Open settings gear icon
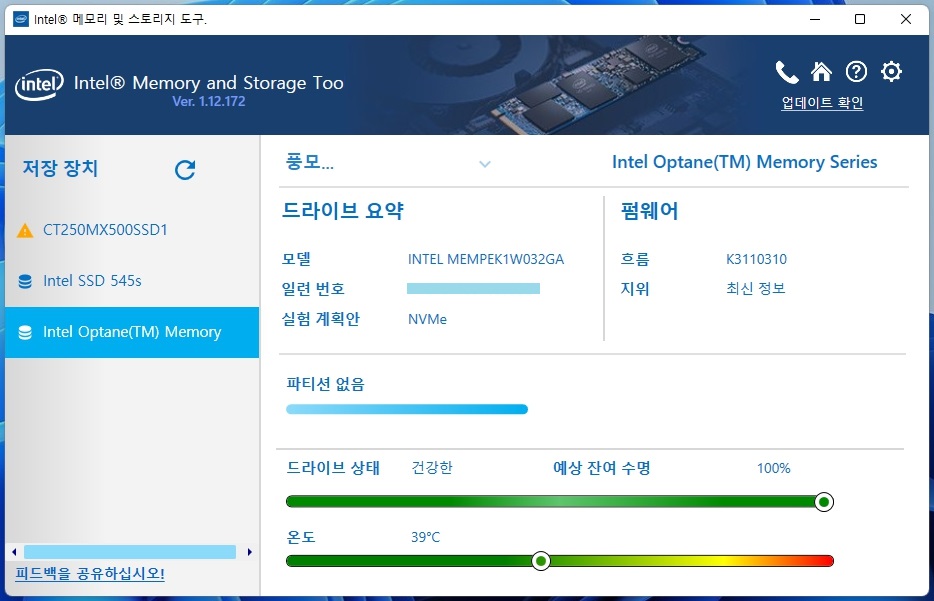934x601 pixels. [891, 71]
